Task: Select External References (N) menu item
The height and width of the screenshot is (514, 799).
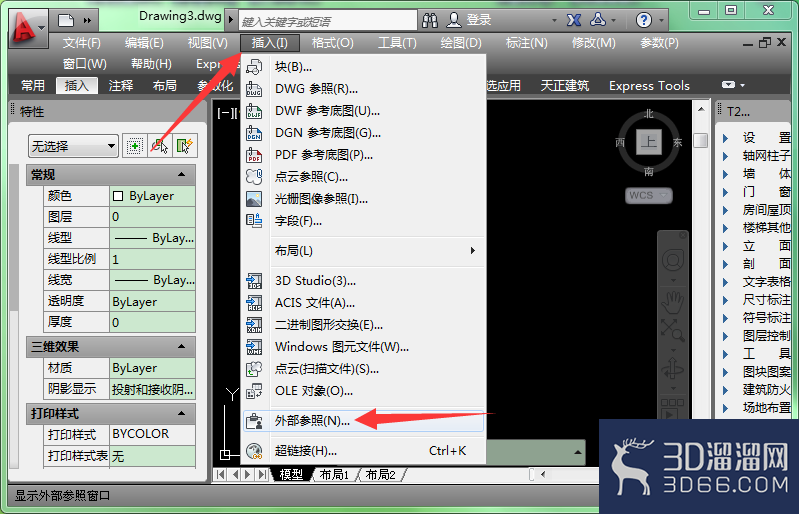Action: pos(363,421)
